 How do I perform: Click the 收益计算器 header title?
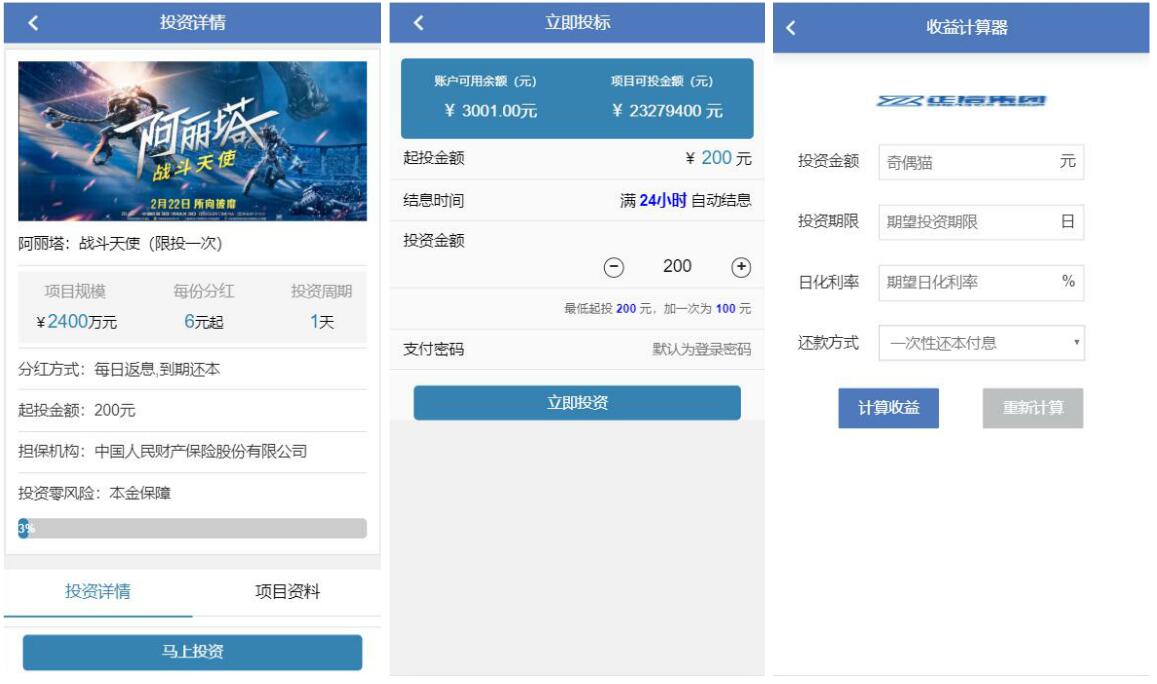click(x=967, y=27)
